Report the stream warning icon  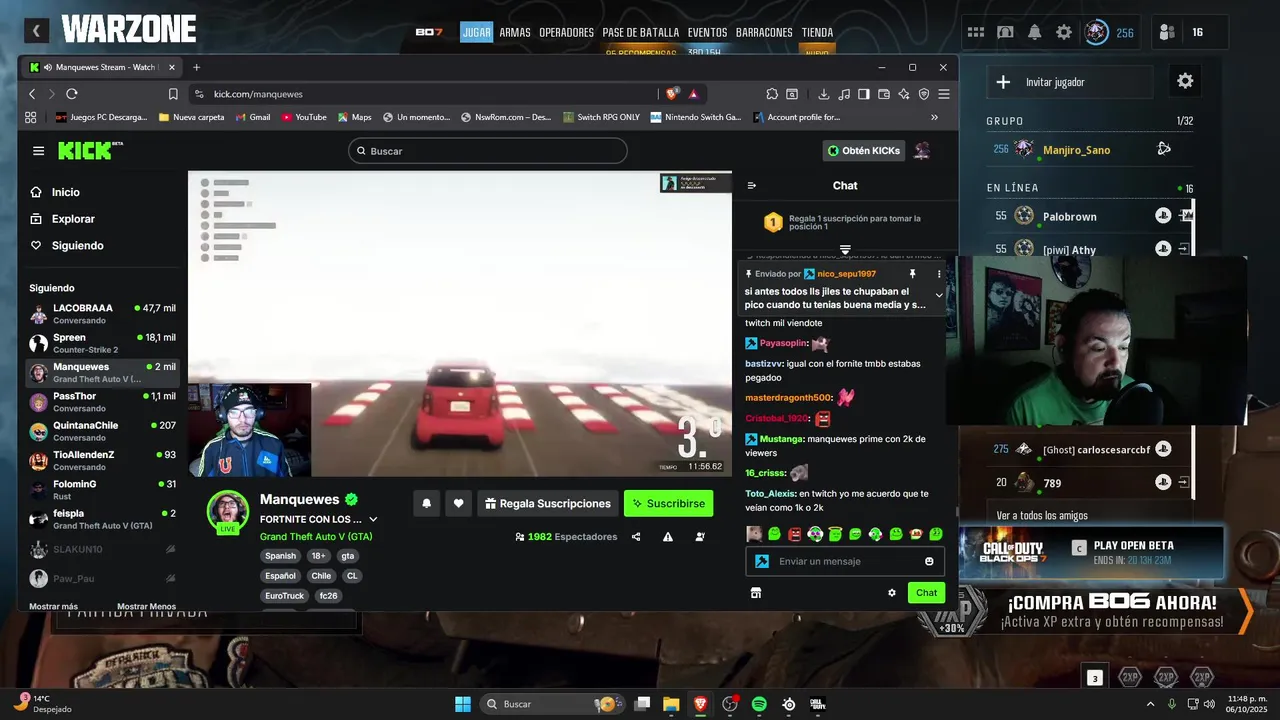668,537
